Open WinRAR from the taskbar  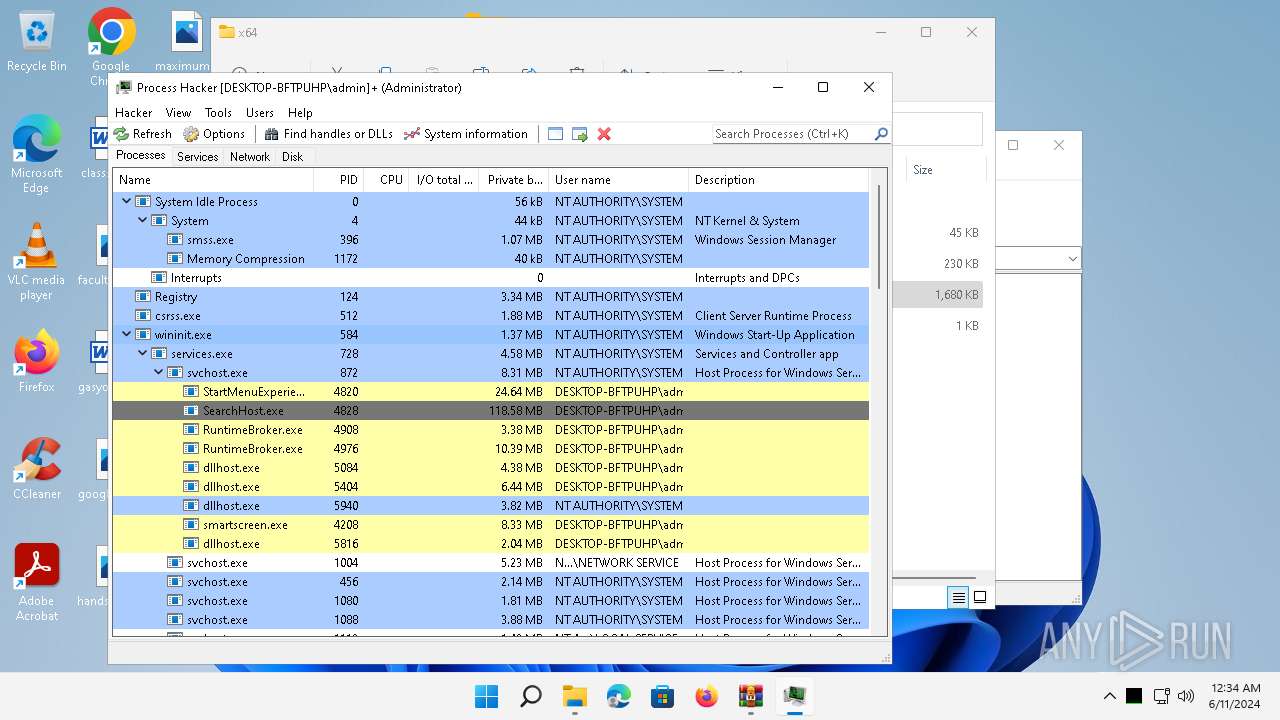(751, 696)
